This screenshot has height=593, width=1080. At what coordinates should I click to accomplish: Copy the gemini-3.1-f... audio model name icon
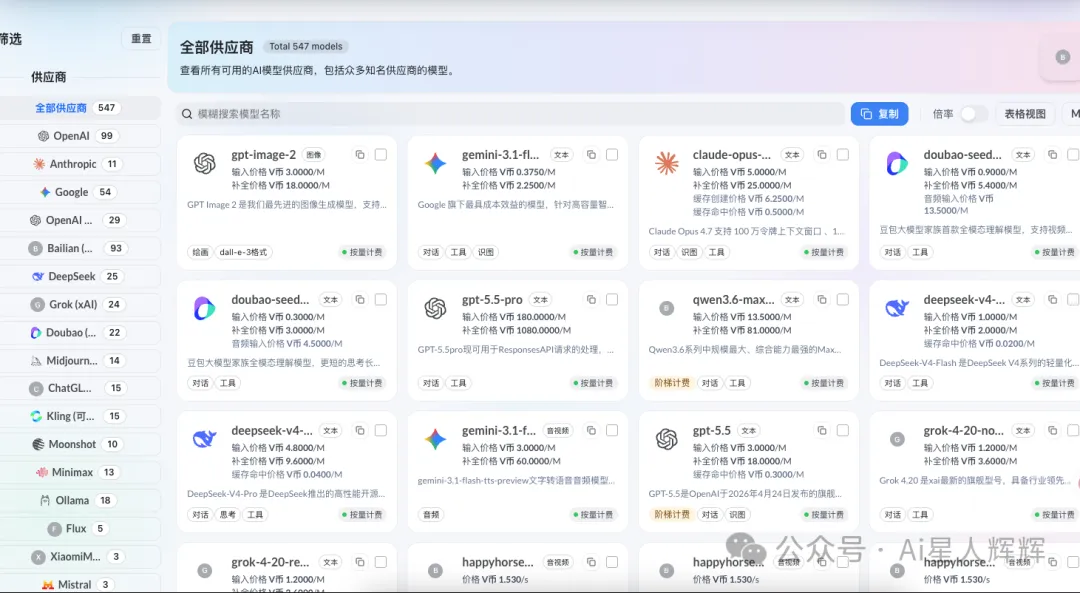pyautogui.click(x=591, y=430)
